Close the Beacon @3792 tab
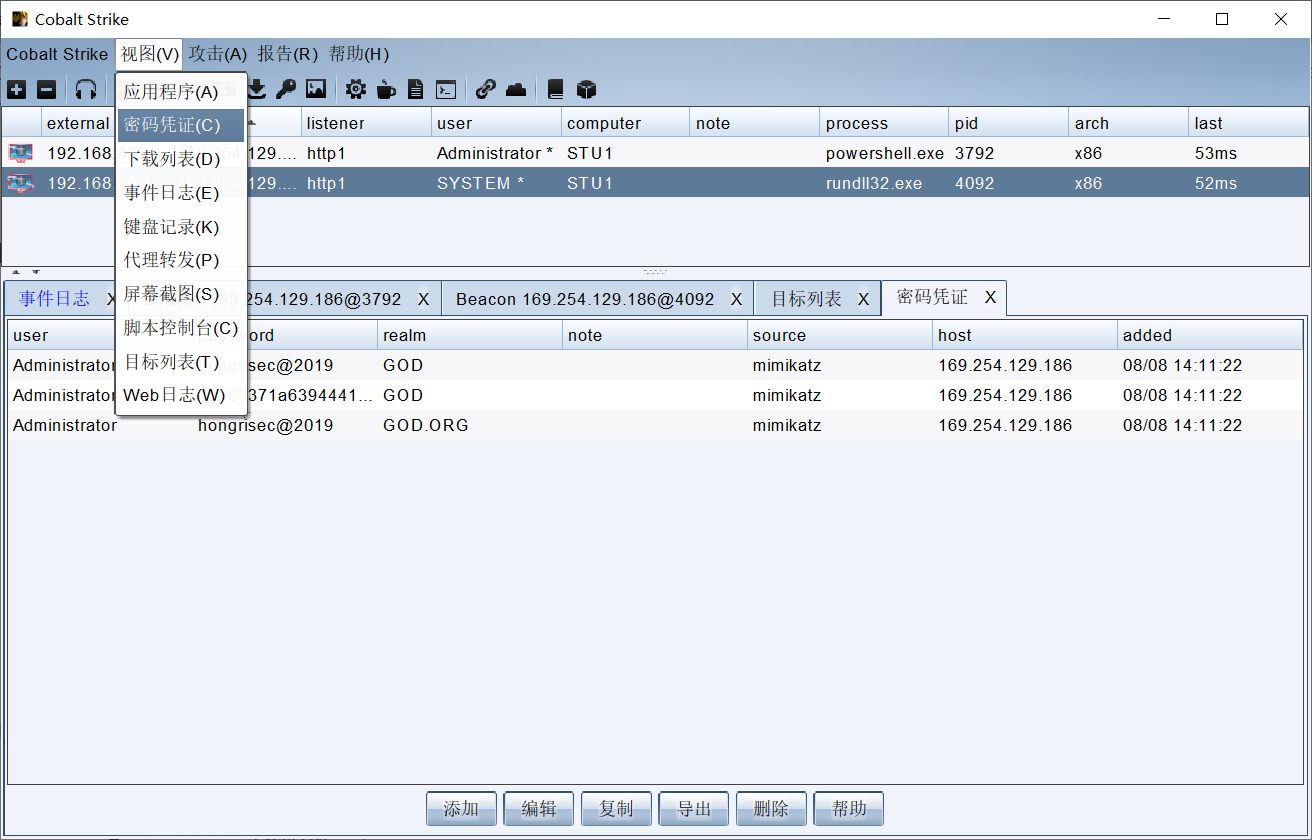The height and width of the screenshot is (840, 1312). point(423,299)
